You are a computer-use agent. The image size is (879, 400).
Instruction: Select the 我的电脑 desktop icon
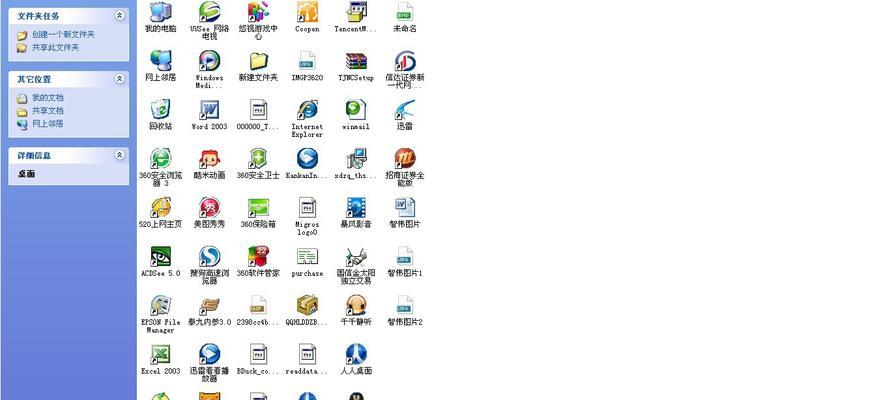[x=160, y=12]
